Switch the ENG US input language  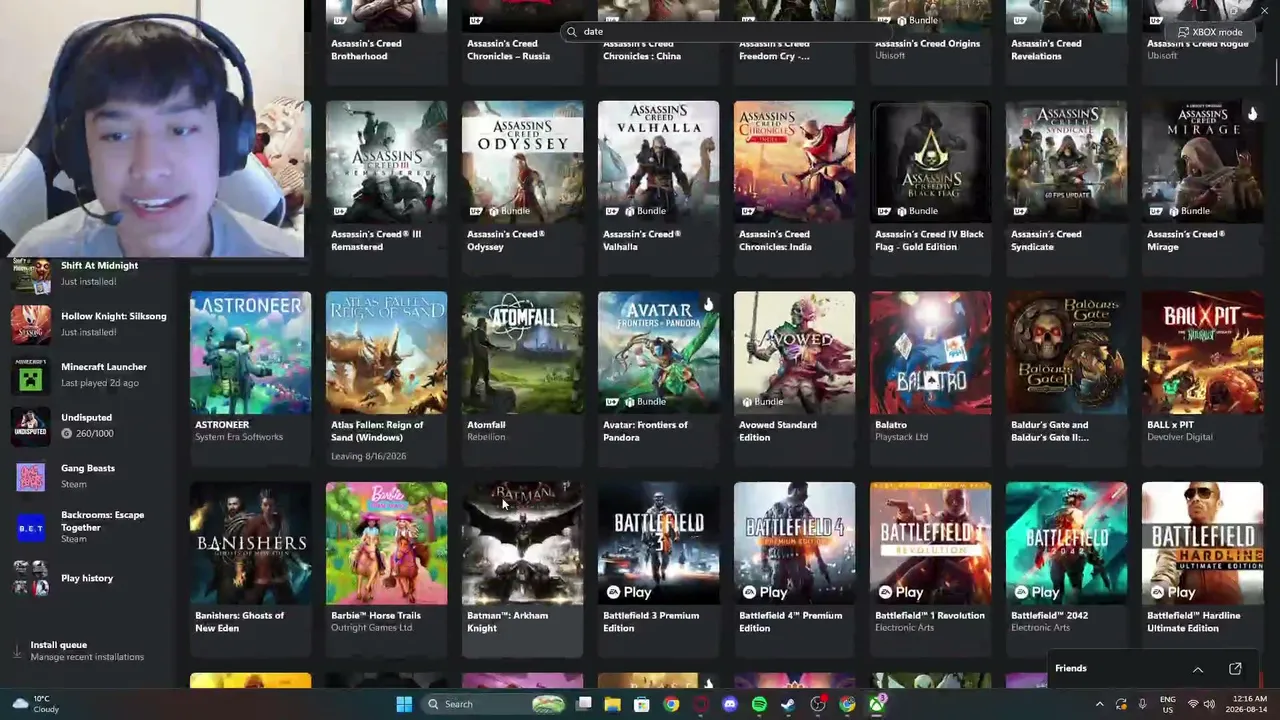point(1167,704)
